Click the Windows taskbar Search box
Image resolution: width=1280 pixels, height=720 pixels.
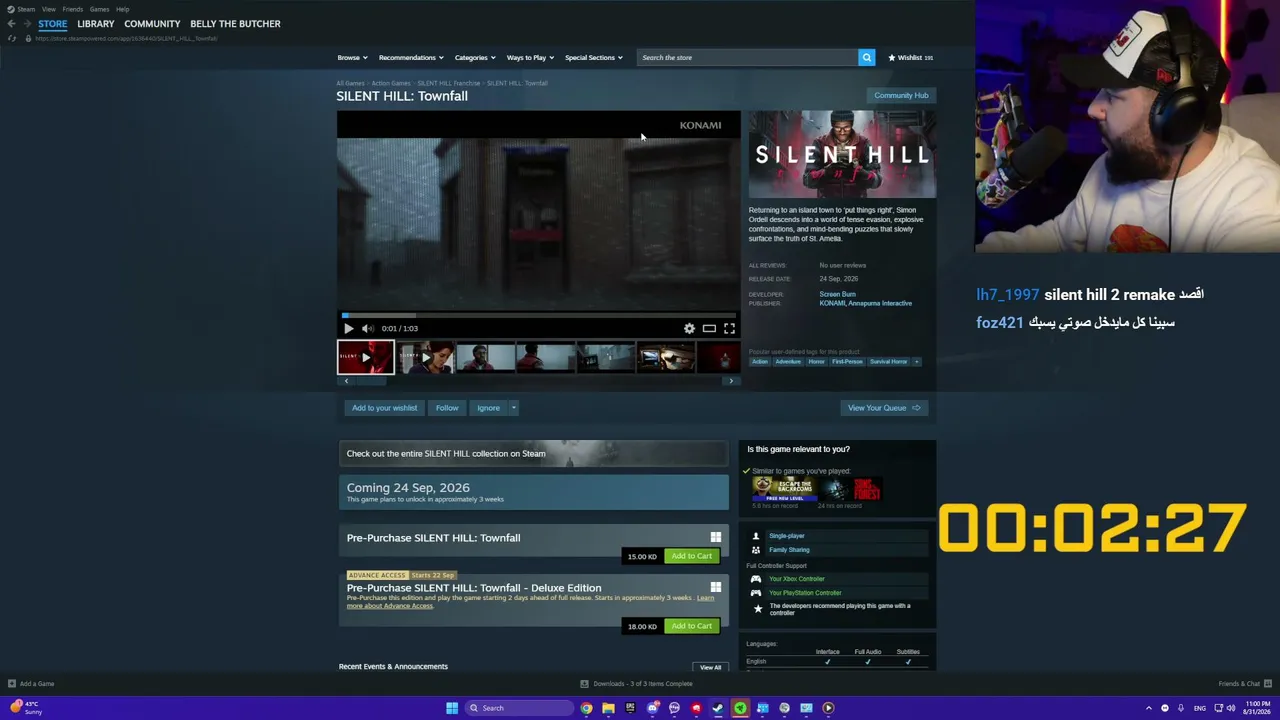pyautogui.click(x=519, y=708)
